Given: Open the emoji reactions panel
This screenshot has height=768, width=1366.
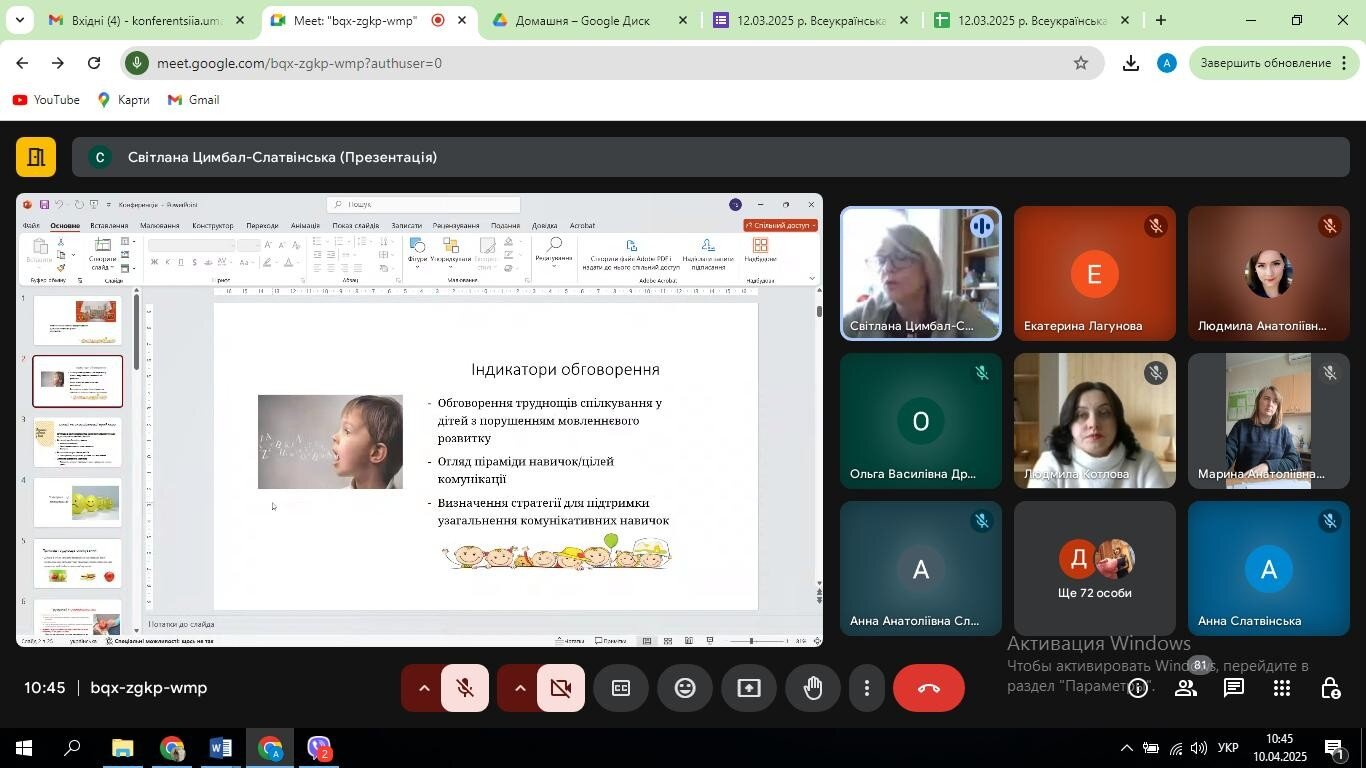Looking at the screenshot, I should click(685, 688).
